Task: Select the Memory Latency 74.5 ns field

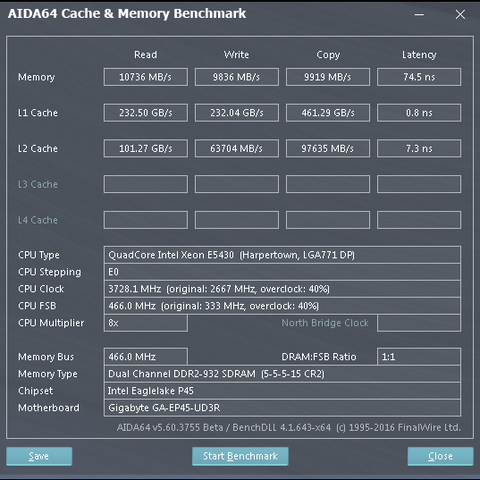Action: [419, 77]
